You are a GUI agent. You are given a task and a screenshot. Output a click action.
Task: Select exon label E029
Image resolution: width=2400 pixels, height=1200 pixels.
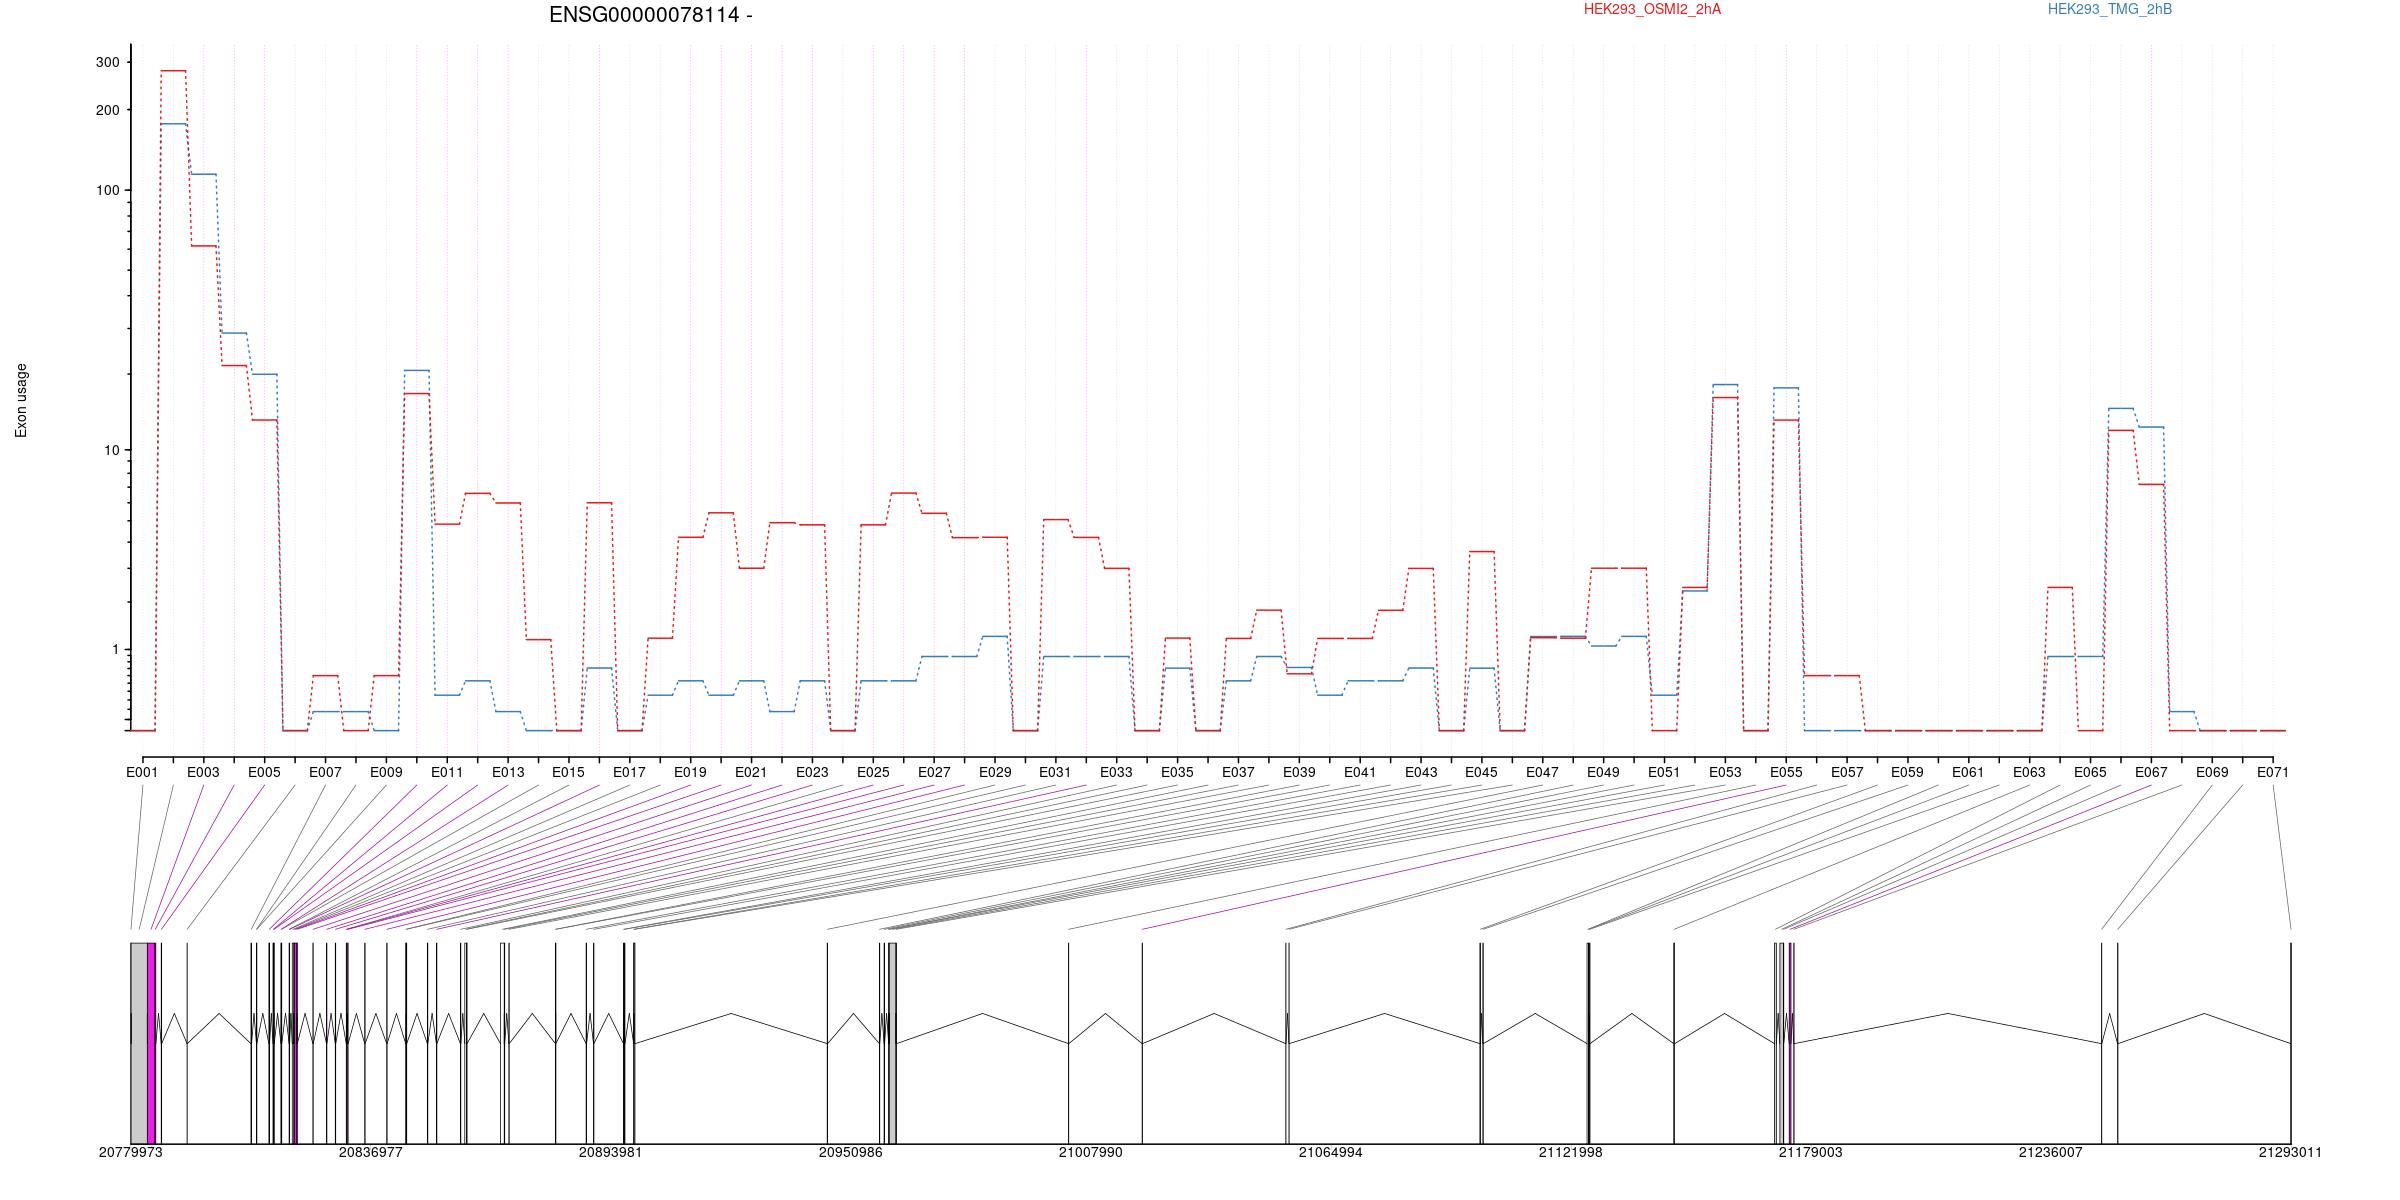pyautogui.click(x=995, y=772)
